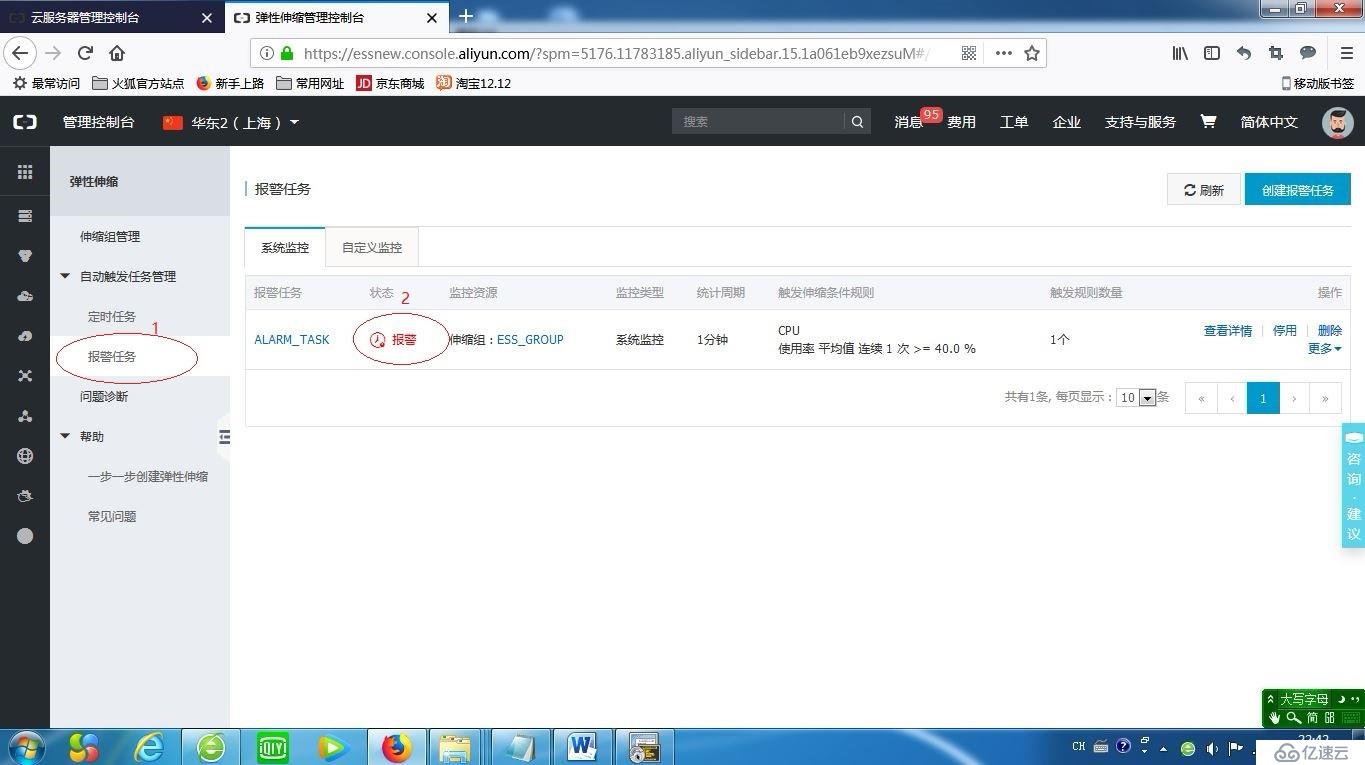Go back with browser back arrow
Image resolution: width=1365 pixels, height=765 pixels.
click(20, 53)
